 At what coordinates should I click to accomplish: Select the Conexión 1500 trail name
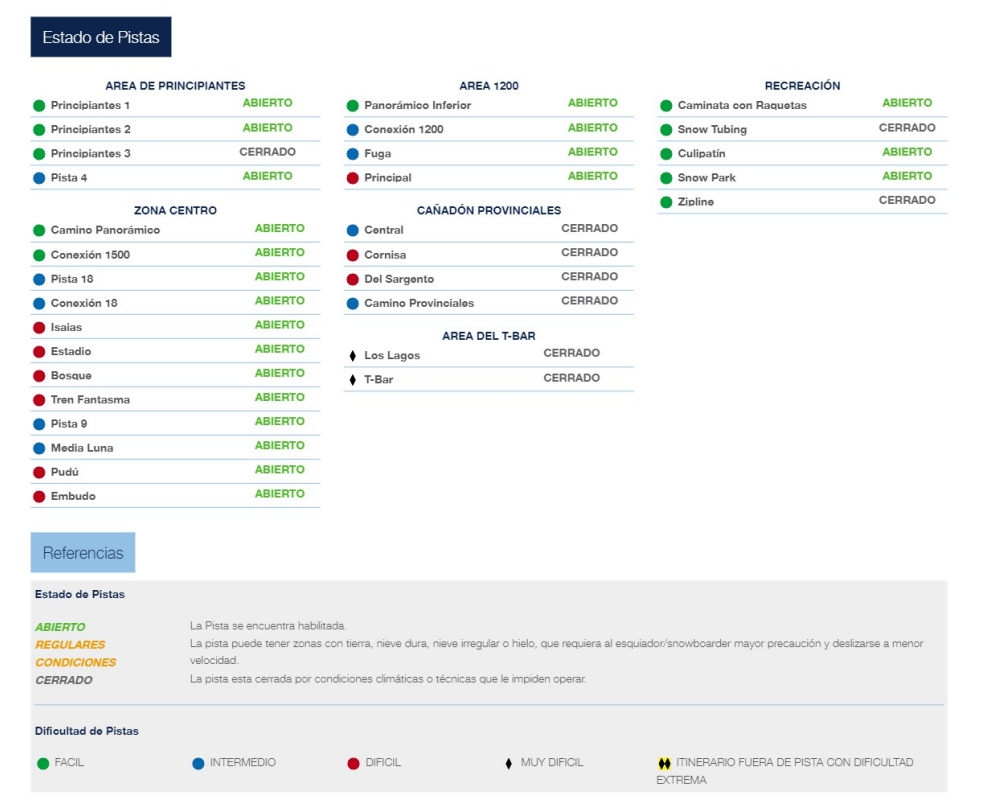(x=90, y=255)
